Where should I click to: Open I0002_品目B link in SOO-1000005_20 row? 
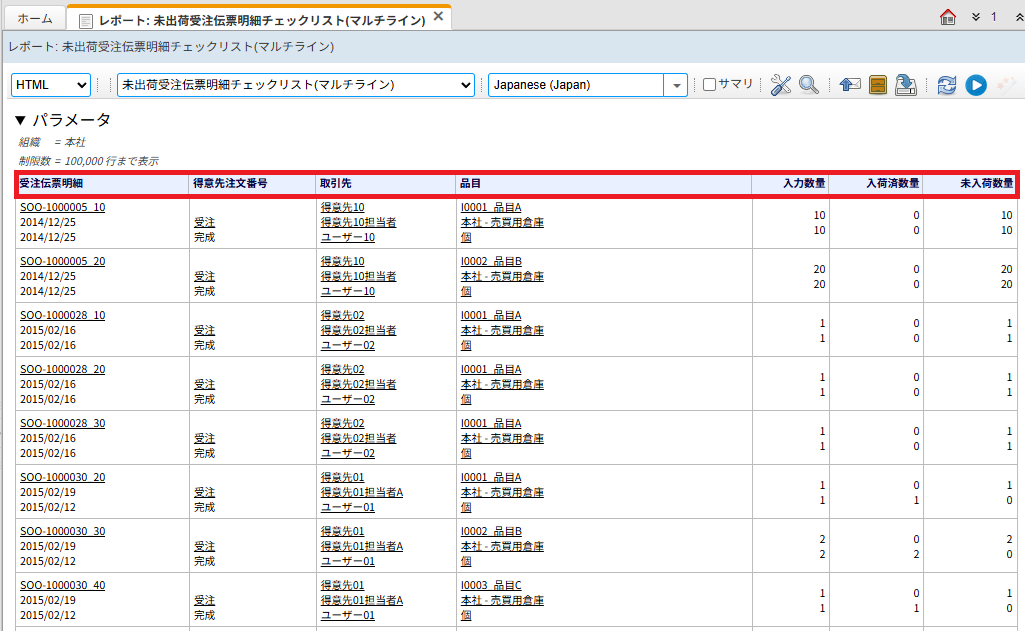coord(491,262)
